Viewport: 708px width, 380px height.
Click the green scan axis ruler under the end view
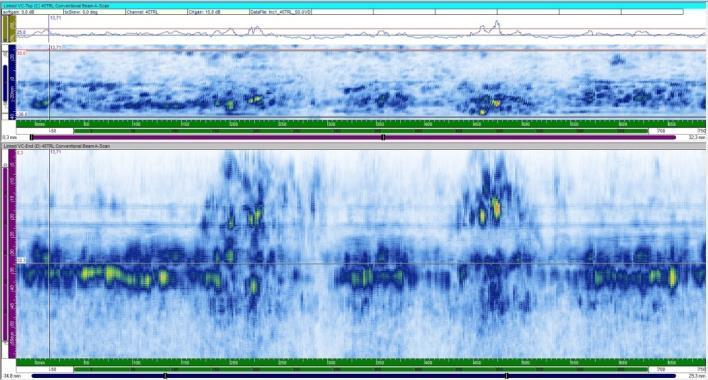pyautogui.click(x=361, y=362)
